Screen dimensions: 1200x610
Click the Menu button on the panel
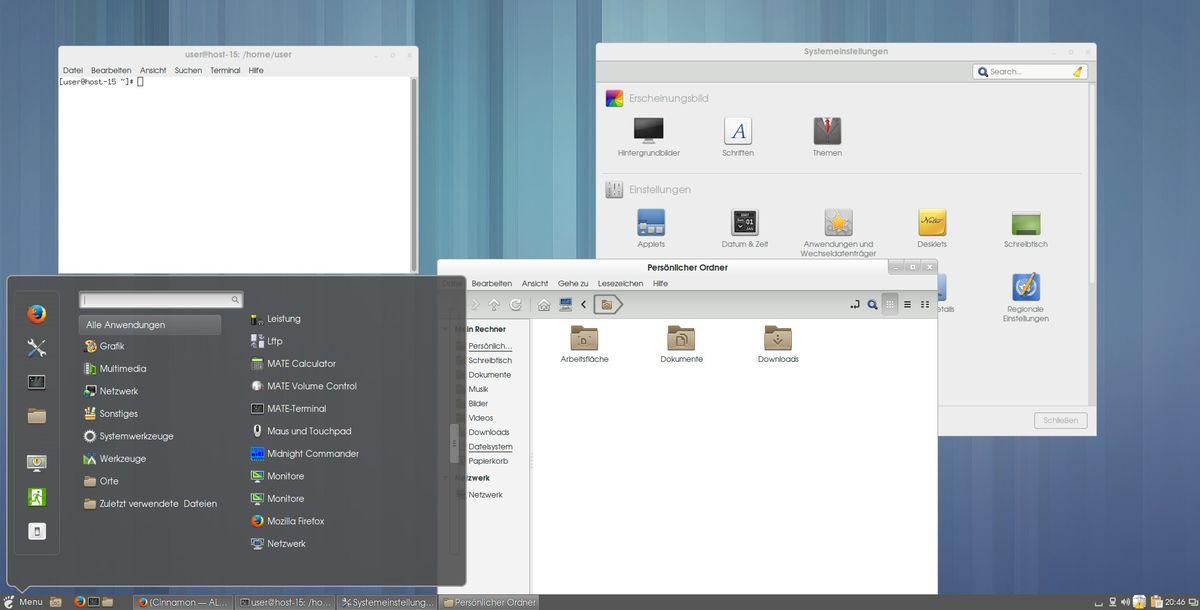point(23,602)
